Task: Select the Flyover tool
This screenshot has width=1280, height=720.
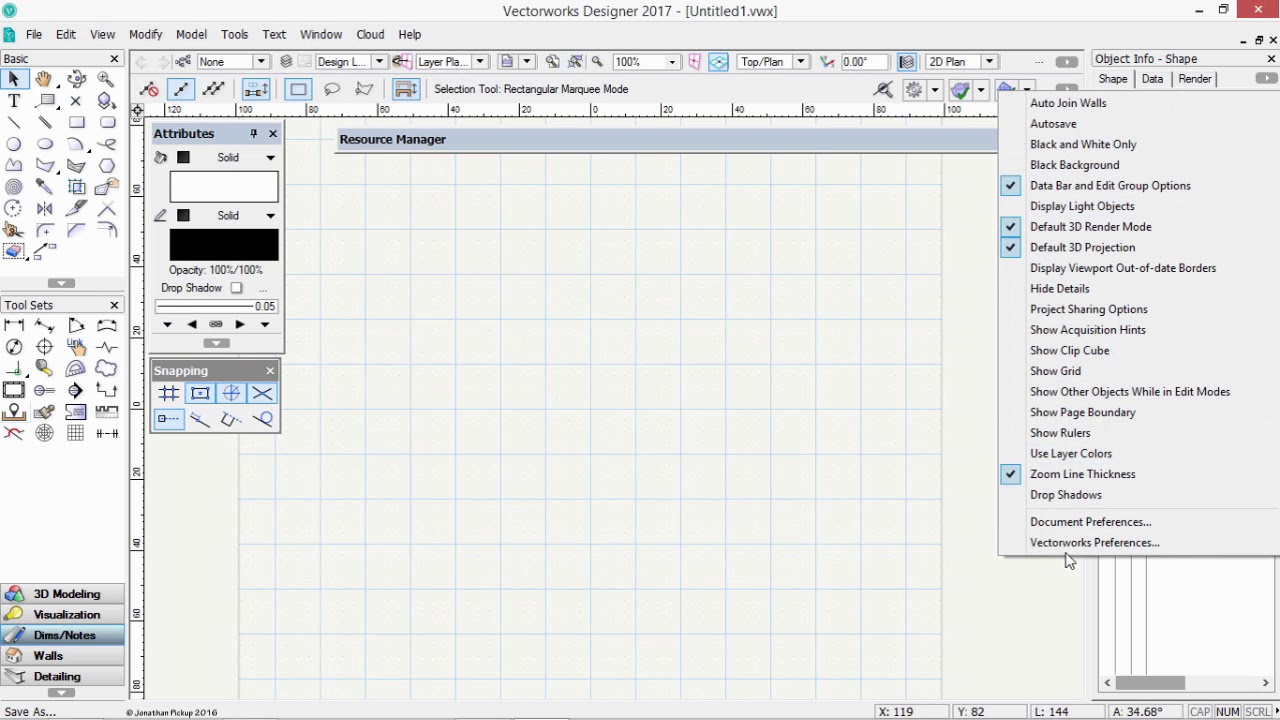Action: [76, 79]
